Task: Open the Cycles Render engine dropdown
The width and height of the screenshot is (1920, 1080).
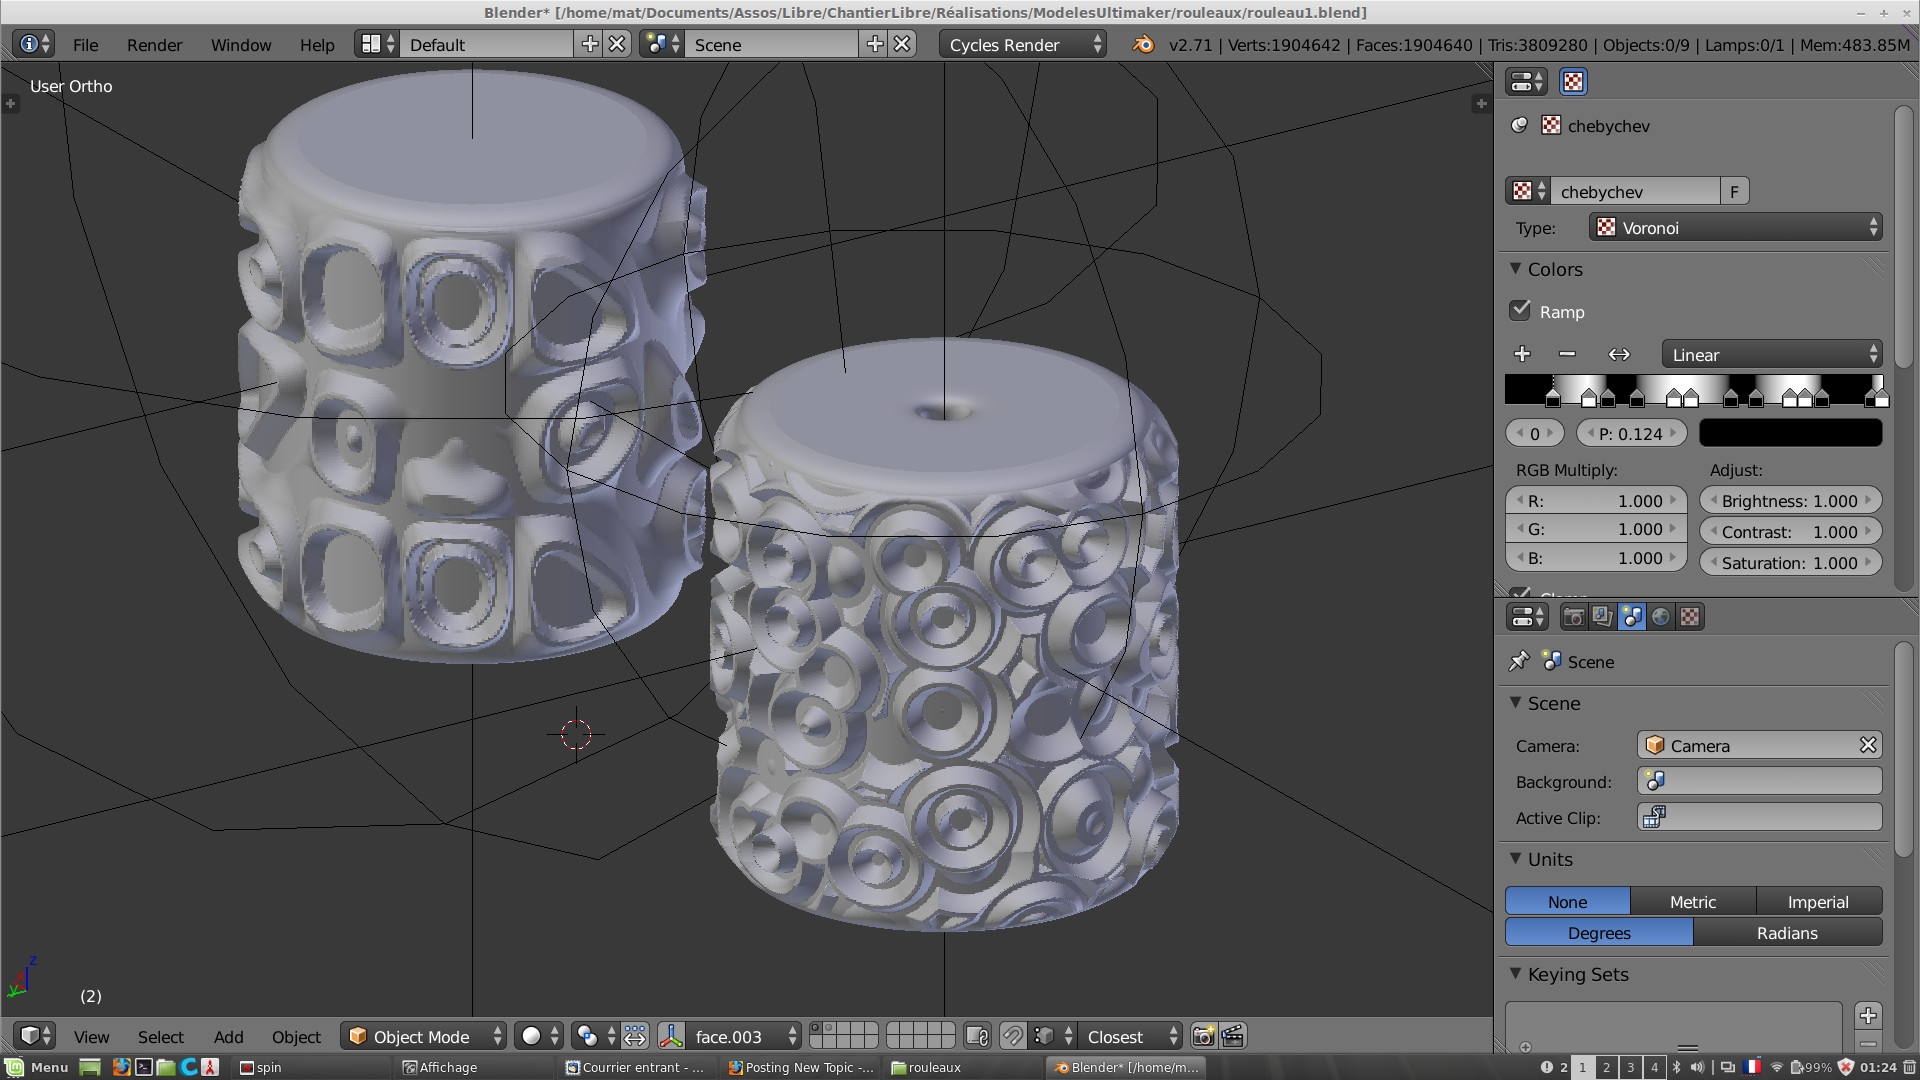Action: point(1023,44)
